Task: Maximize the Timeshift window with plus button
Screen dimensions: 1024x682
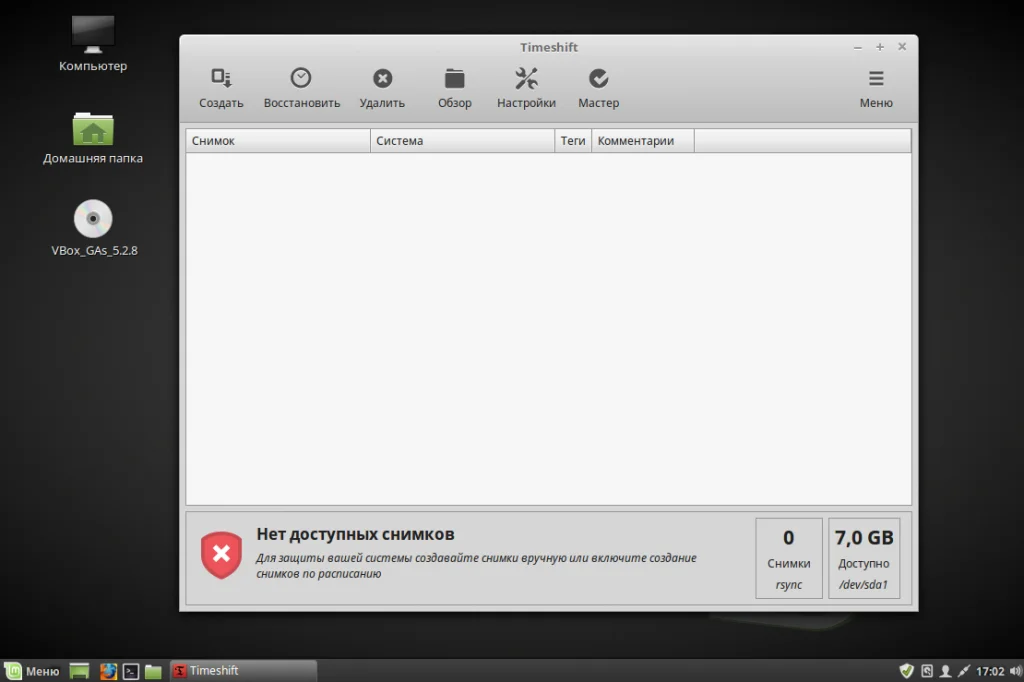Action: coord(880,47)
